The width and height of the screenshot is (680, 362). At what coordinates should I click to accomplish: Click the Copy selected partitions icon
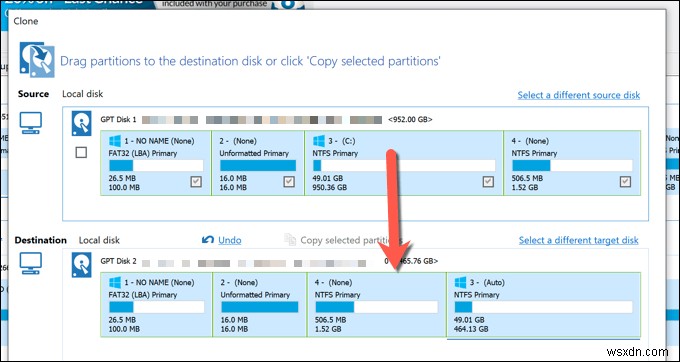[290, 240]
